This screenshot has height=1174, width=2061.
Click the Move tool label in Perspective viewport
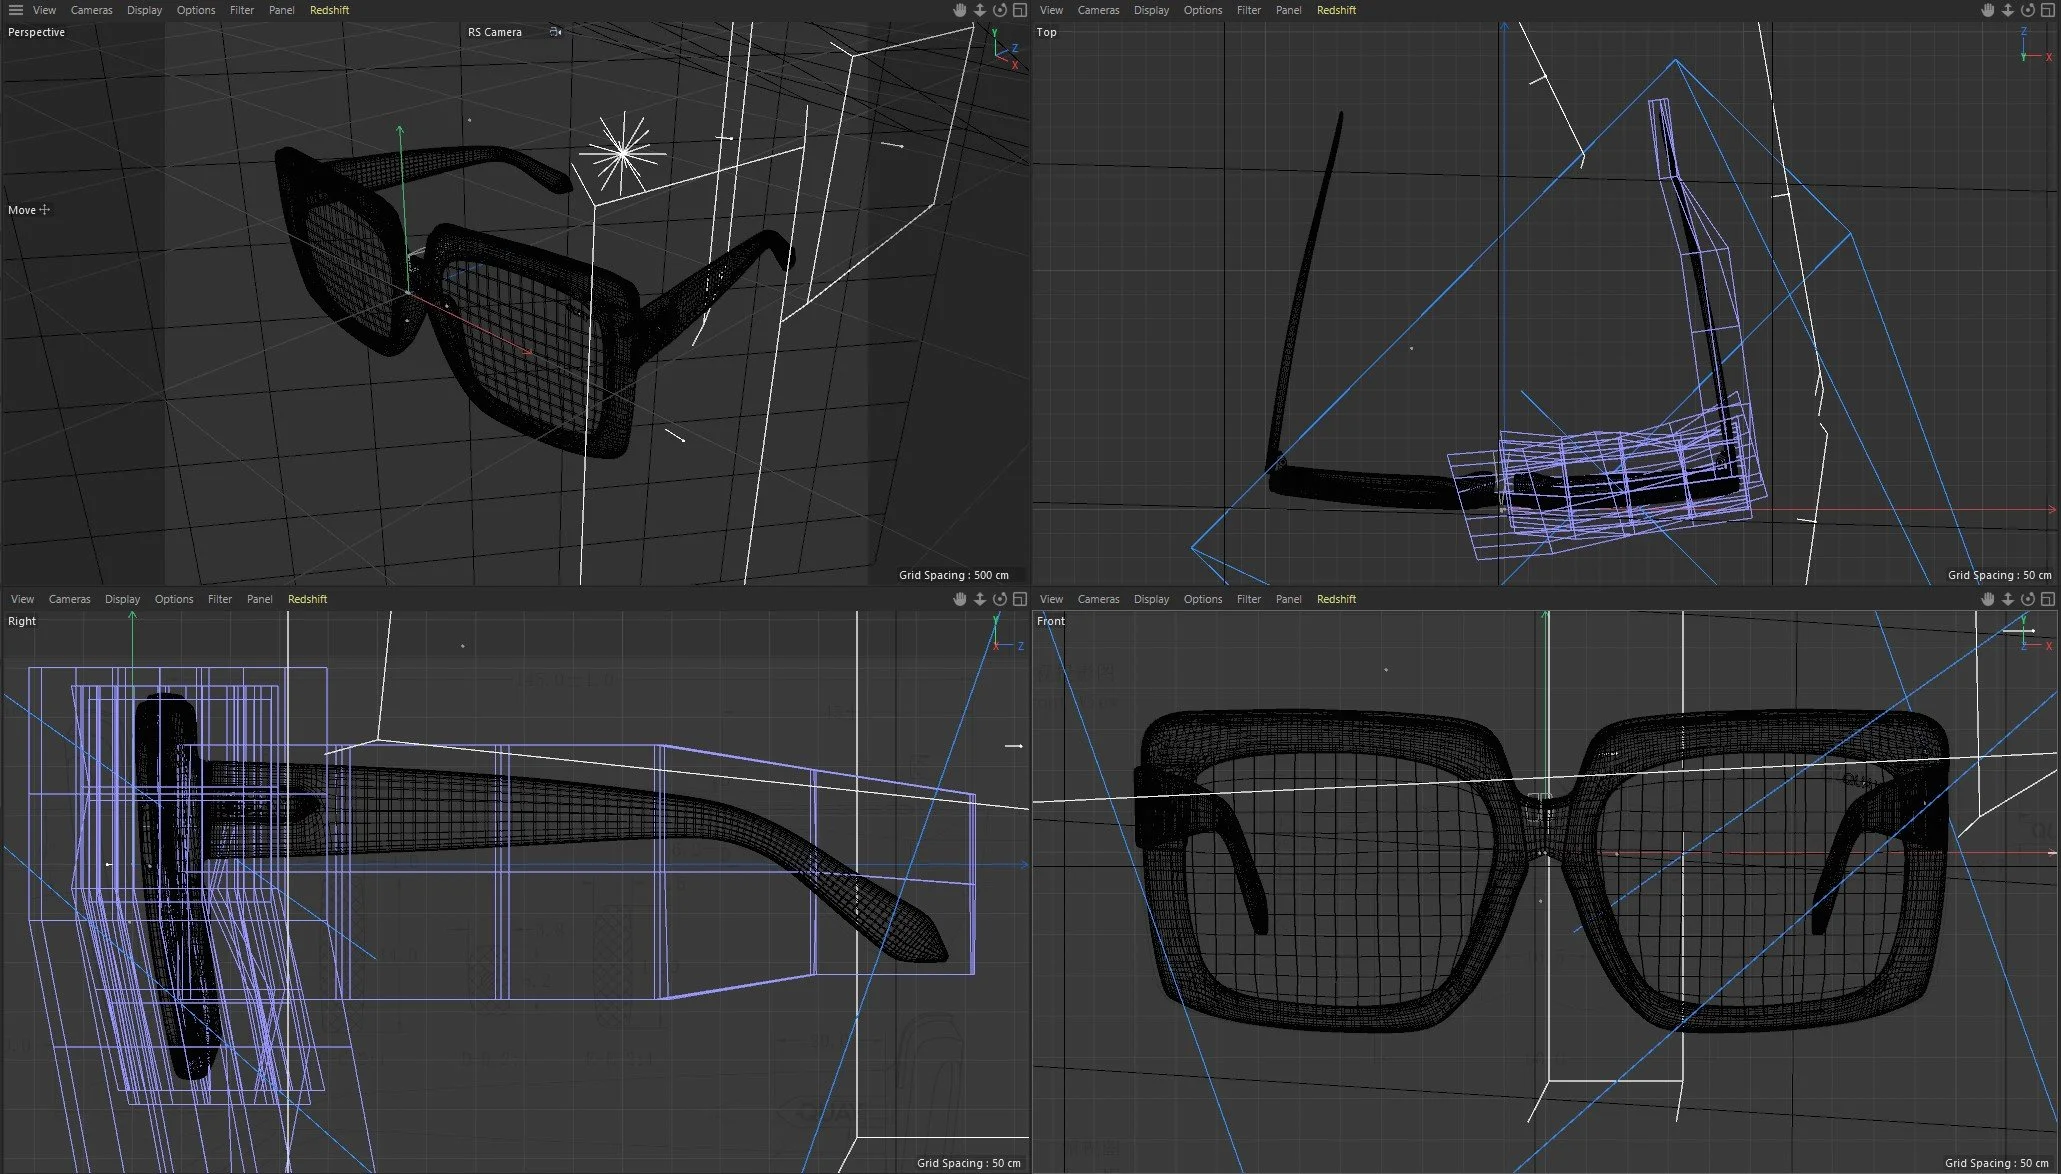22,210
